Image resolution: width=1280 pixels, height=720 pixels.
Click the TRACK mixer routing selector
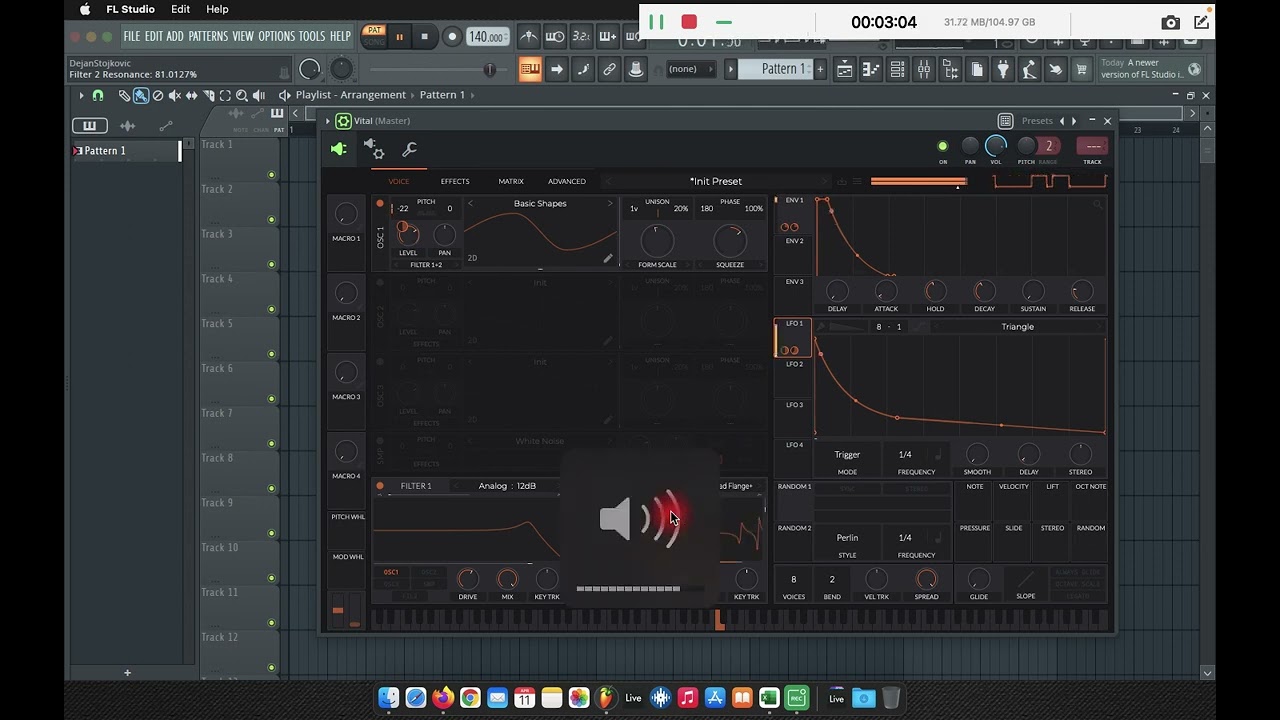tap(1092, 146)
